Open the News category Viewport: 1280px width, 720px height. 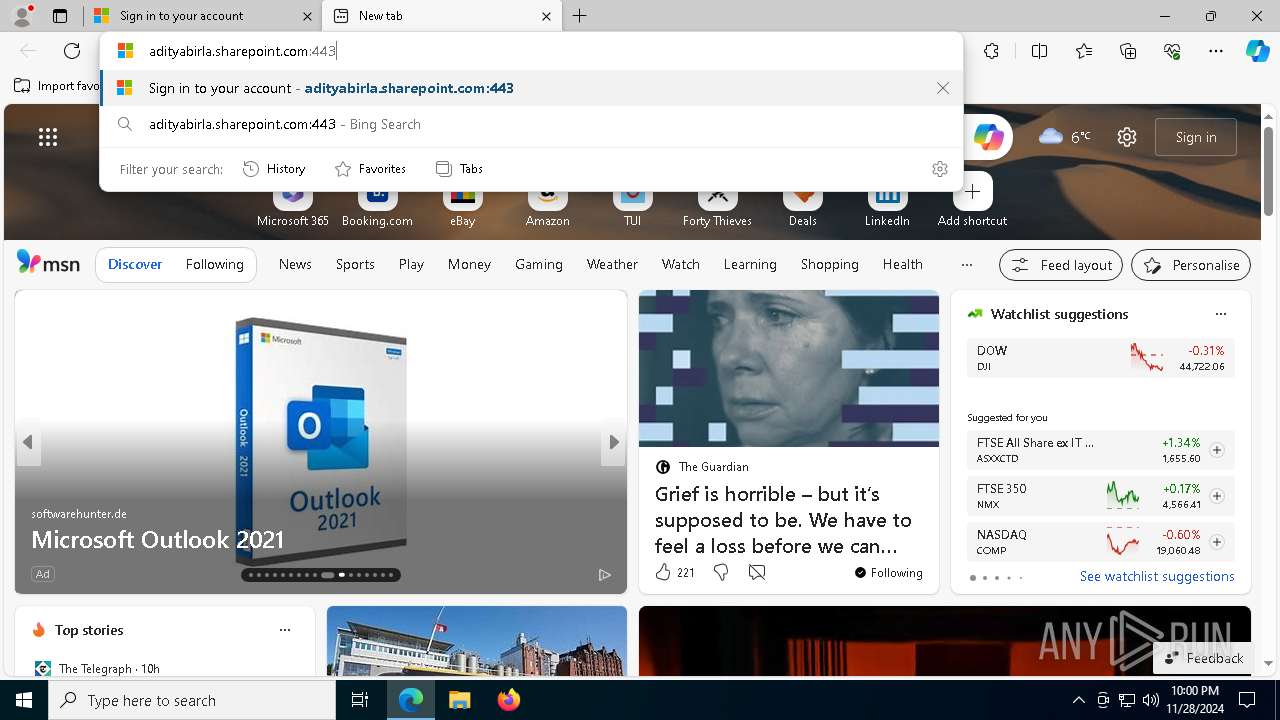pyautogui.click(x=295, y=264)
